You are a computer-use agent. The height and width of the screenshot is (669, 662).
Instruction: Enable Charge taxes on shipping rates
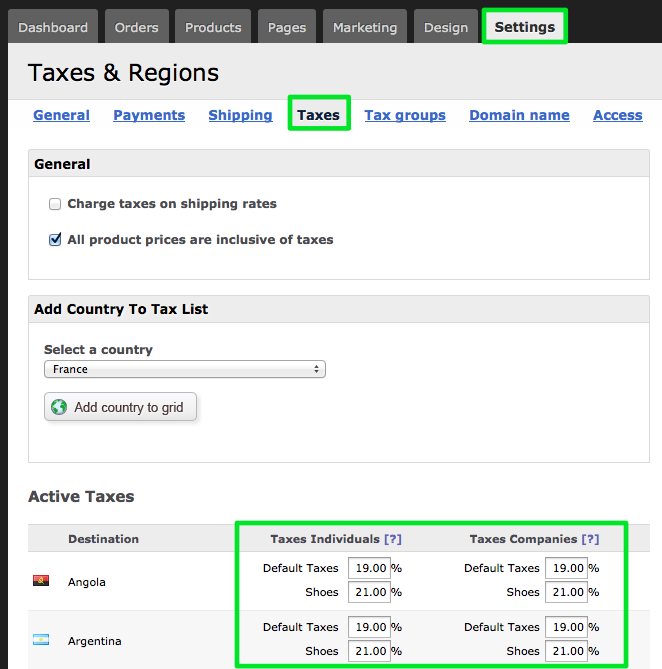click(x=55, y=204)
